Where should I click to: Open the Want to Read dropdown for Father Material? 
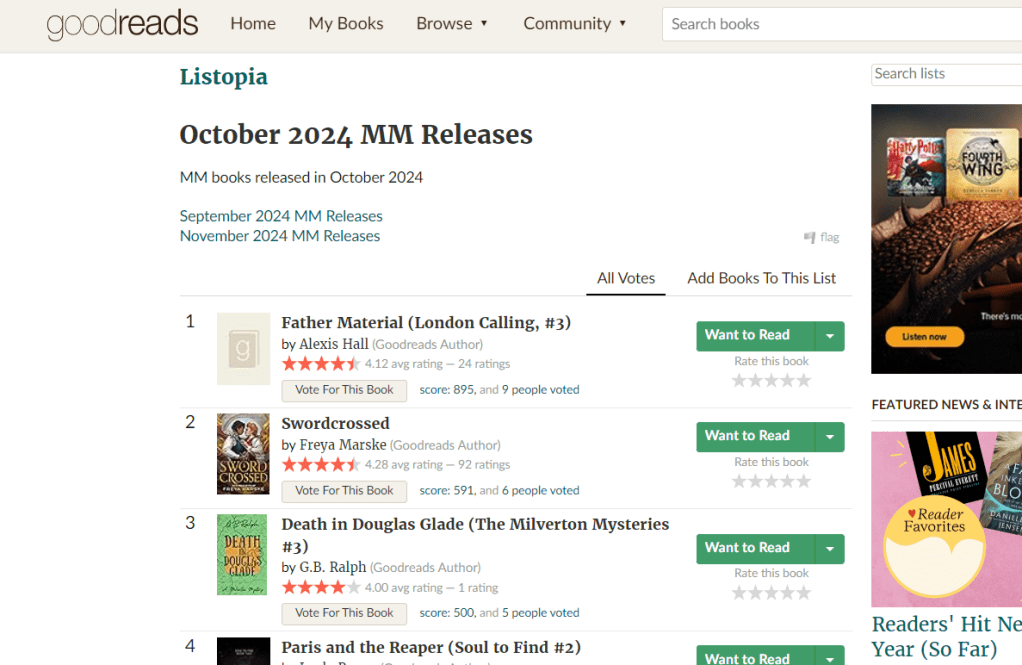[x=831, y=336]
